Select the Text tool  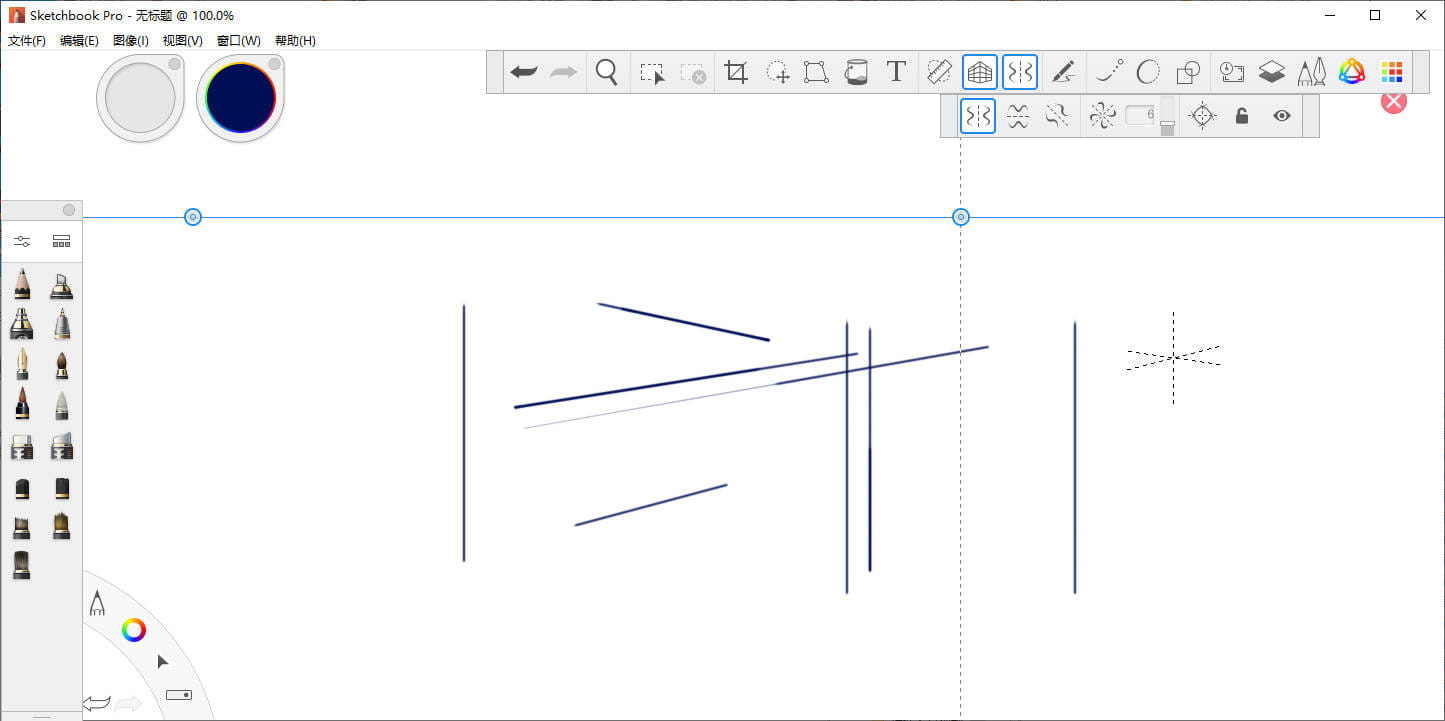tap(895, 71)
